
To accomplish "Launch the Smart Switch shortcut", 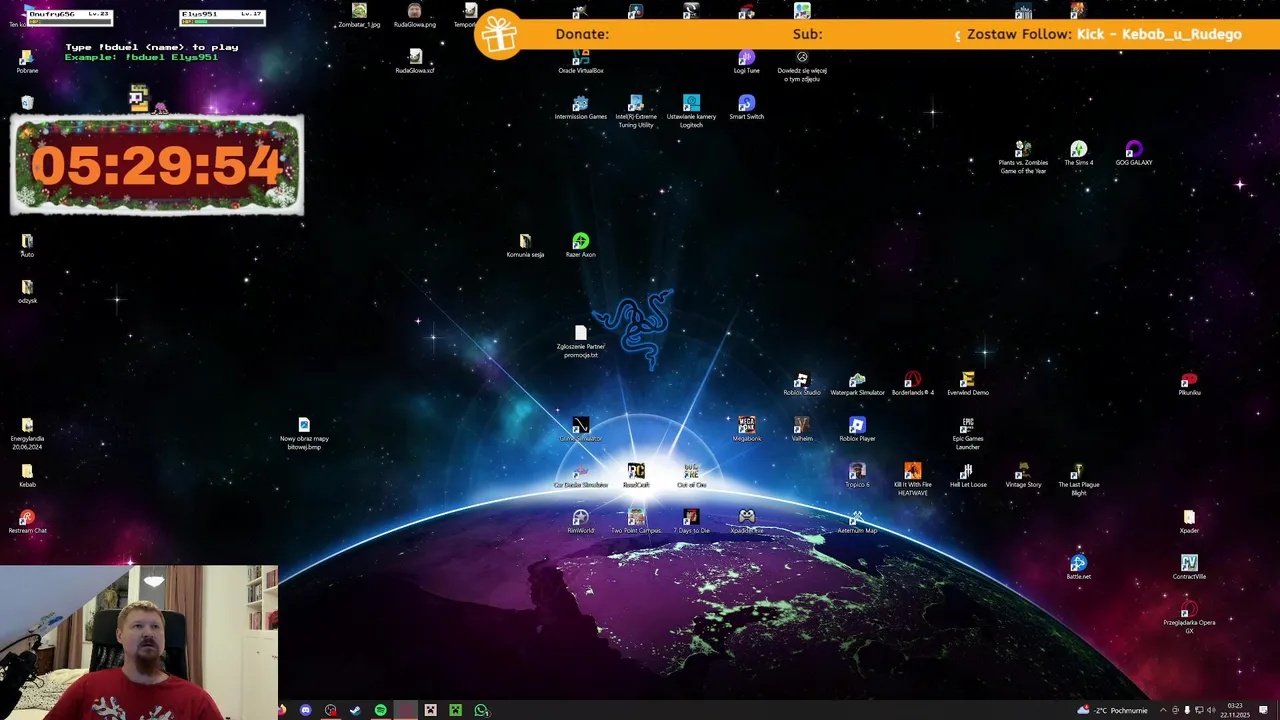I will [746, 108].
